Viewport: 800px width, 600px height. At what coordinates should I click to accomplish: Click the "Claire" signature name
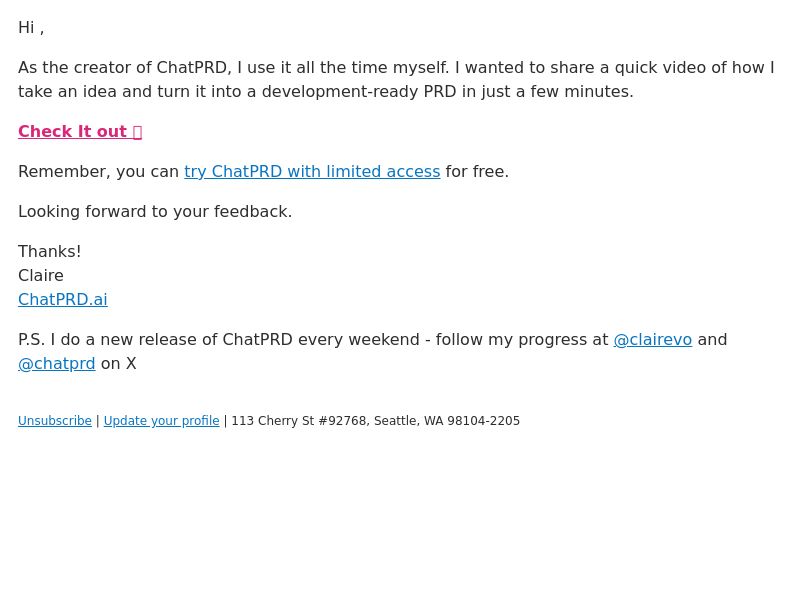click(x=41, y=275)
